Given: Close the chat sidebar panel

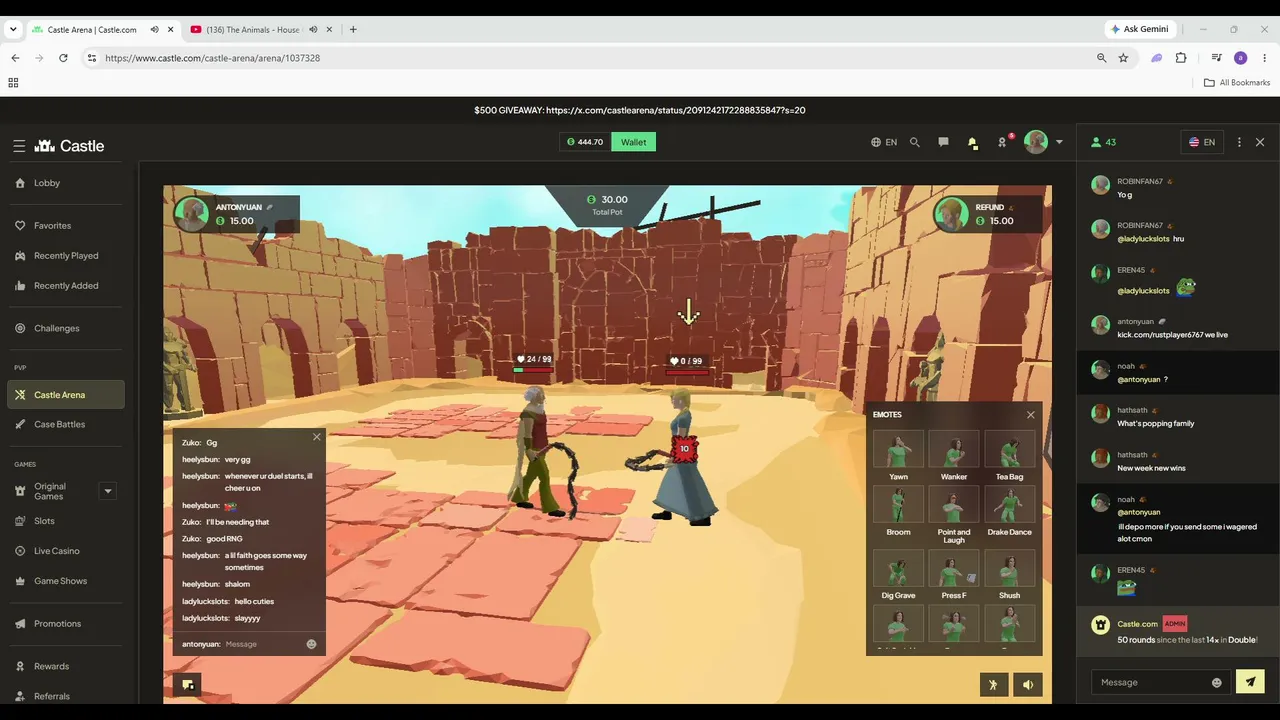Looking at the screenshot, I should (x=1260, y=142).
